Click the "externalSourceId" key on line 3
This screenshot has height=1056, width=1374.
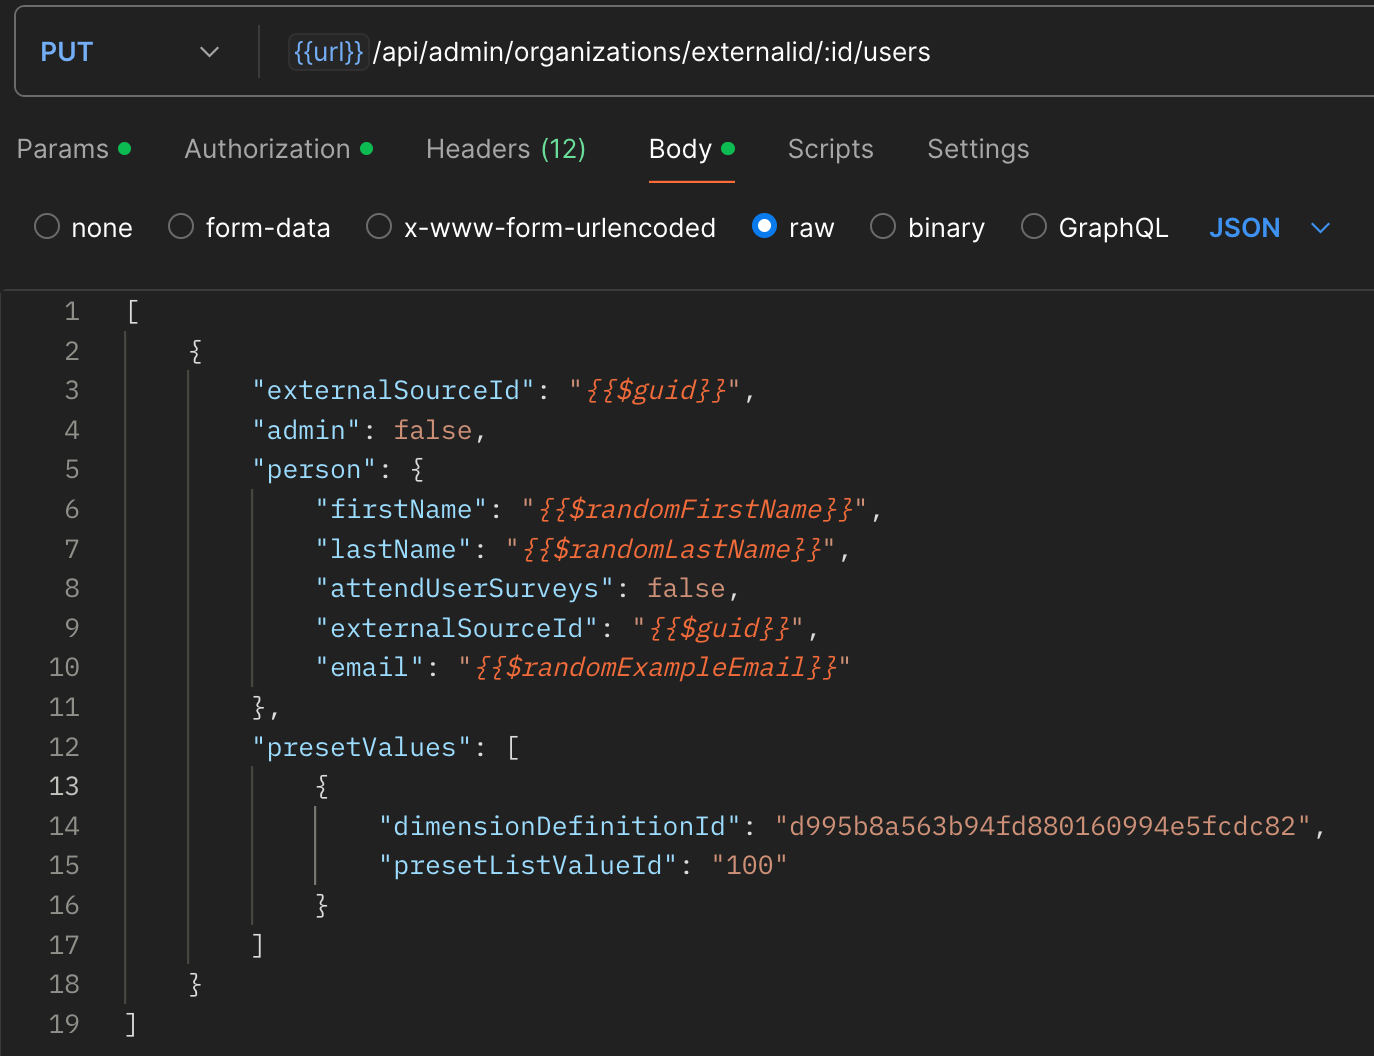[394, 390]
